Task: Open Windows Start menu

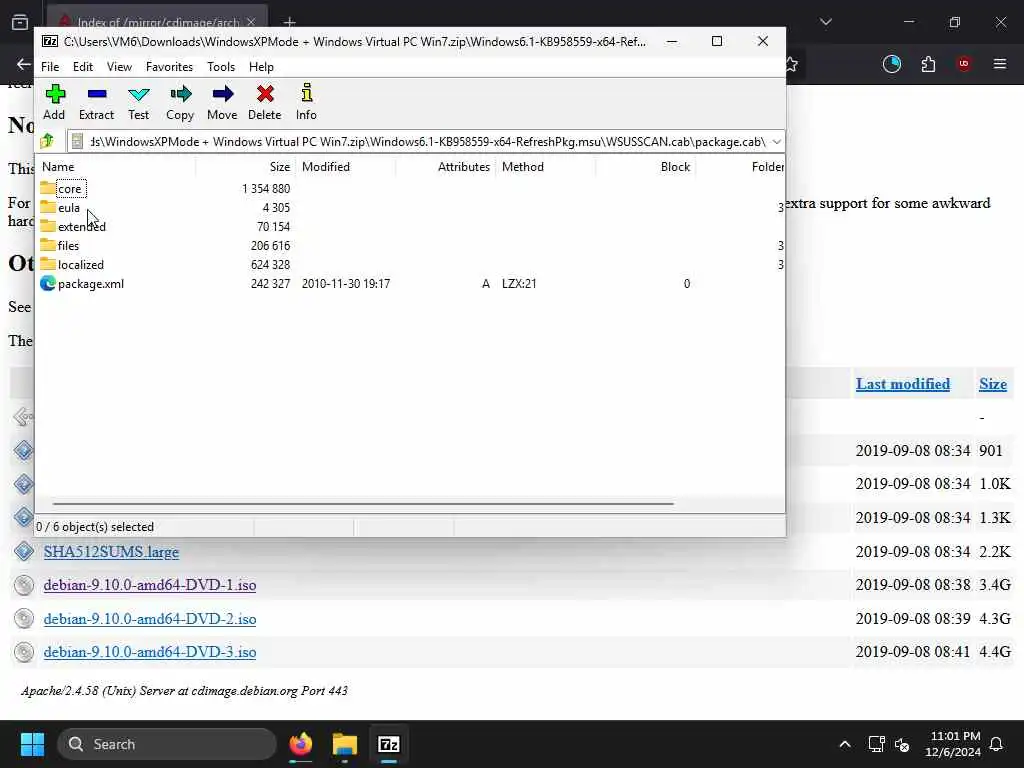Action: [x=32, y=744]
